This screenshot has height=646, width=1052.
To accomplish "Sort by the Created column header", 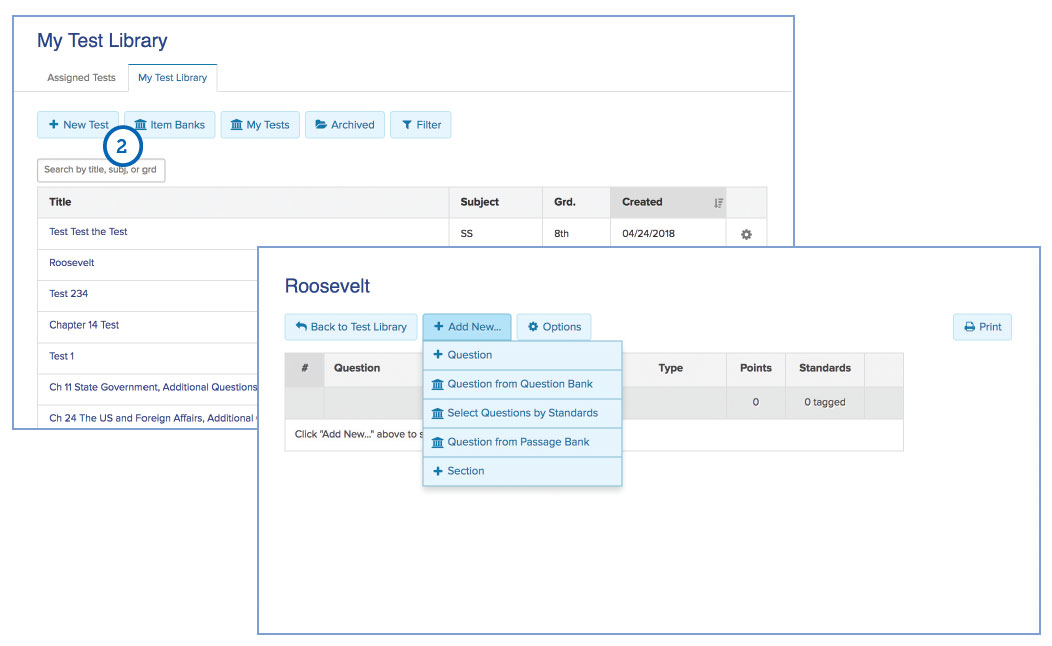I will pos(668,202).
